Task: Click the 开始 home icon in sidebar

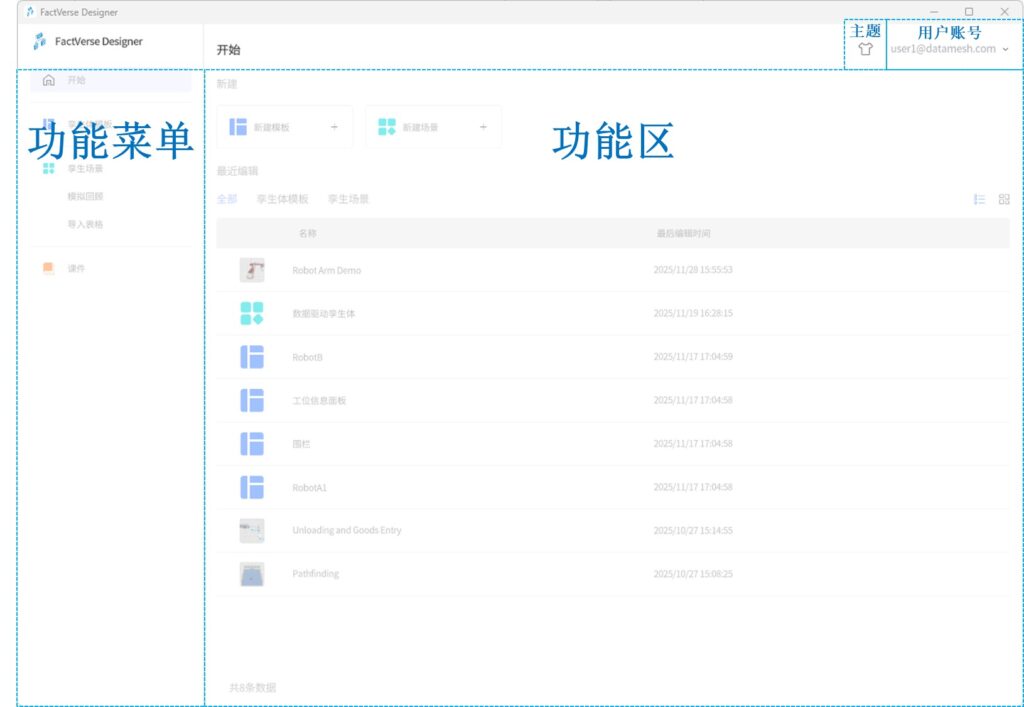Action: pyautogui.click(x=49, y=80)
